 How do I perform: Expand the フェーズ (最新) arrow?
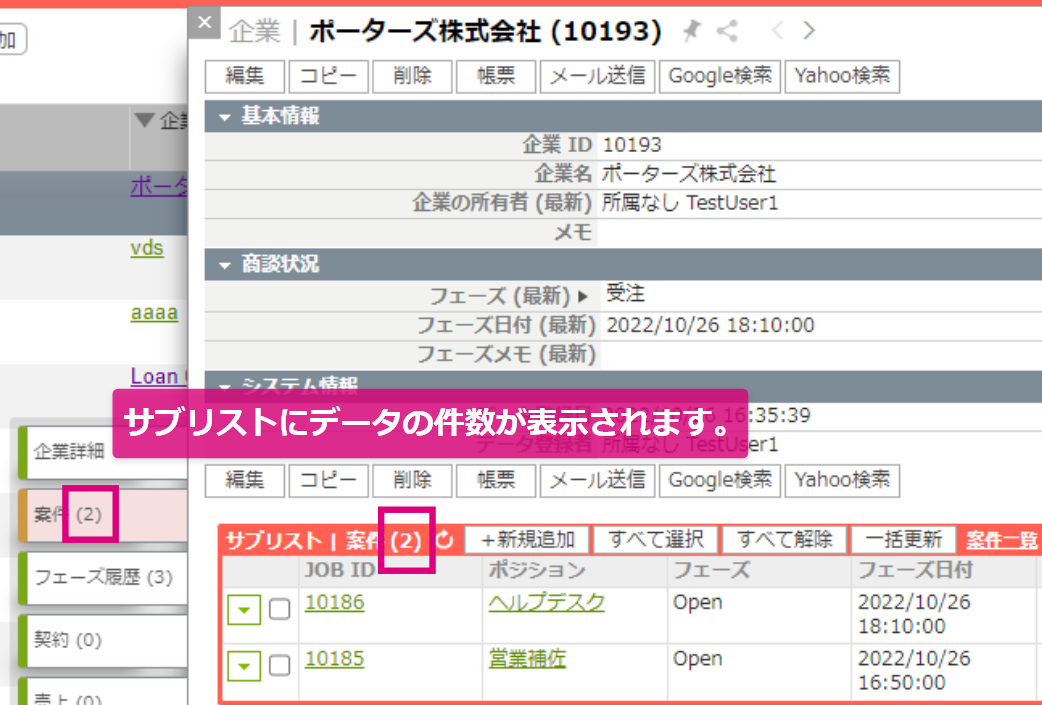click(583, 296)
